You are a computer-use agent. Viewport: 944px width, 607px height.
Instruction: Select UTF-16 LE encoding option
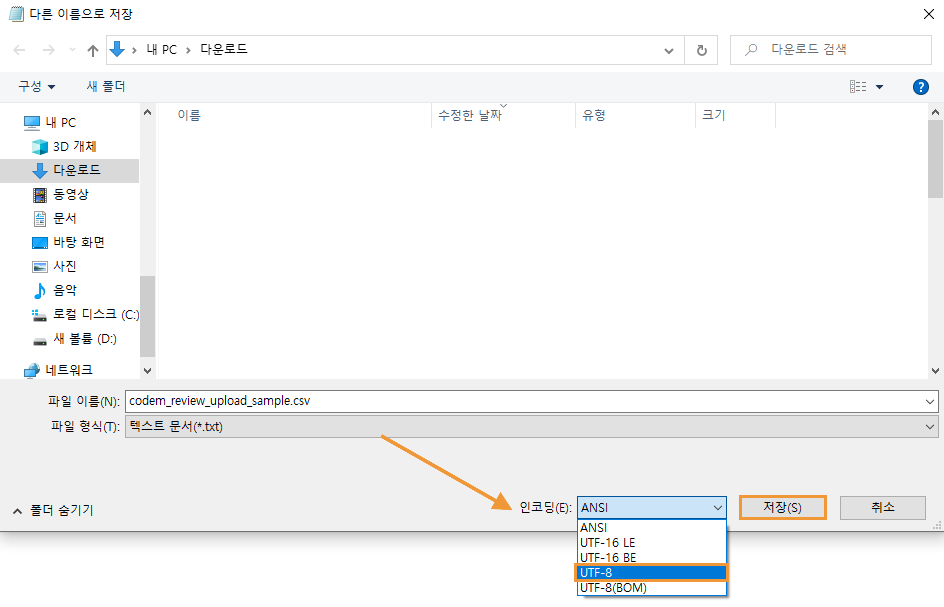click(651, 542)
